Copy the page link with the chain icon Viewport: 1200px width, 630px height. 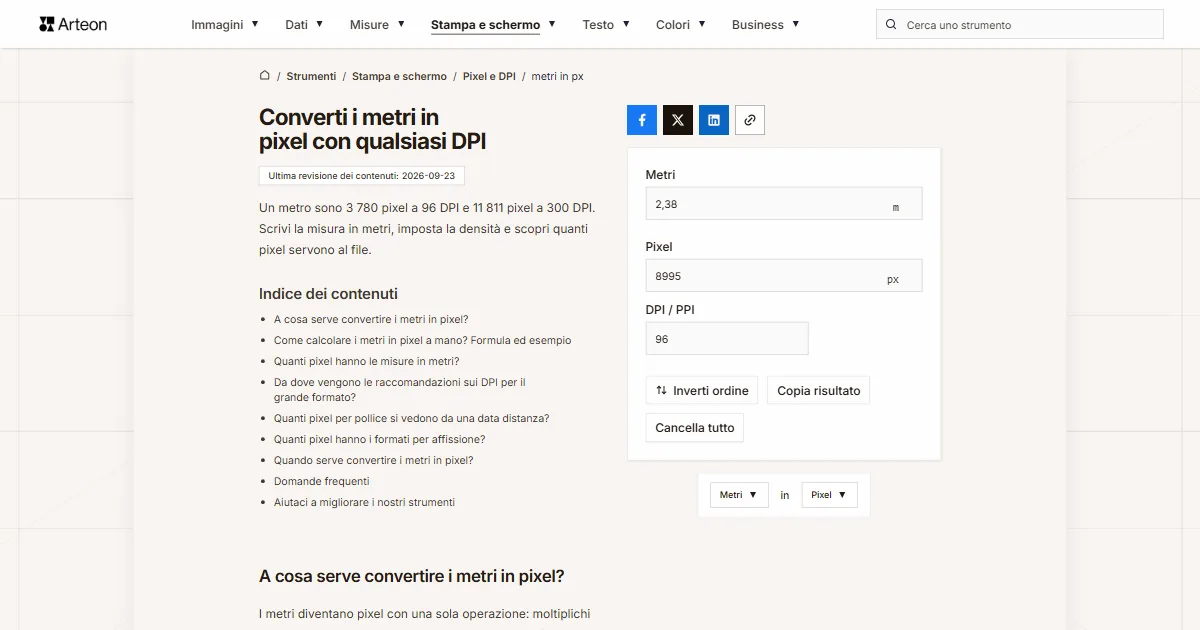[750, 120]
